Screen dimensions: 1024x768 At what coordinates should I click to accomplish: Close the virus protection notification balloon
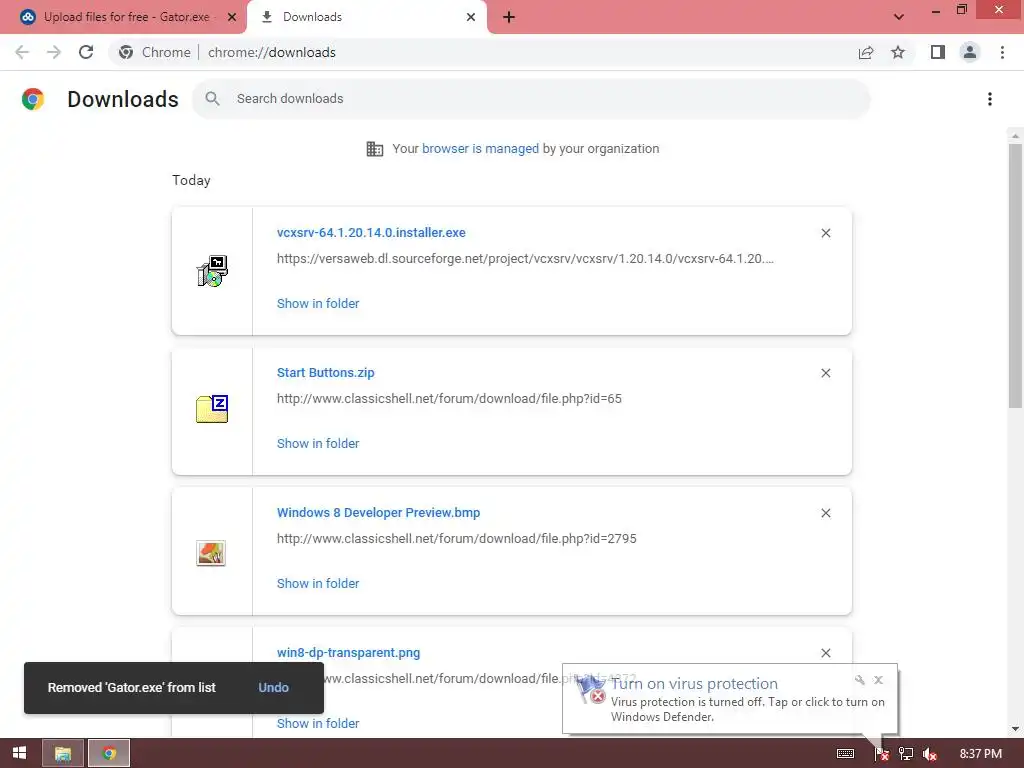[878, 680]
